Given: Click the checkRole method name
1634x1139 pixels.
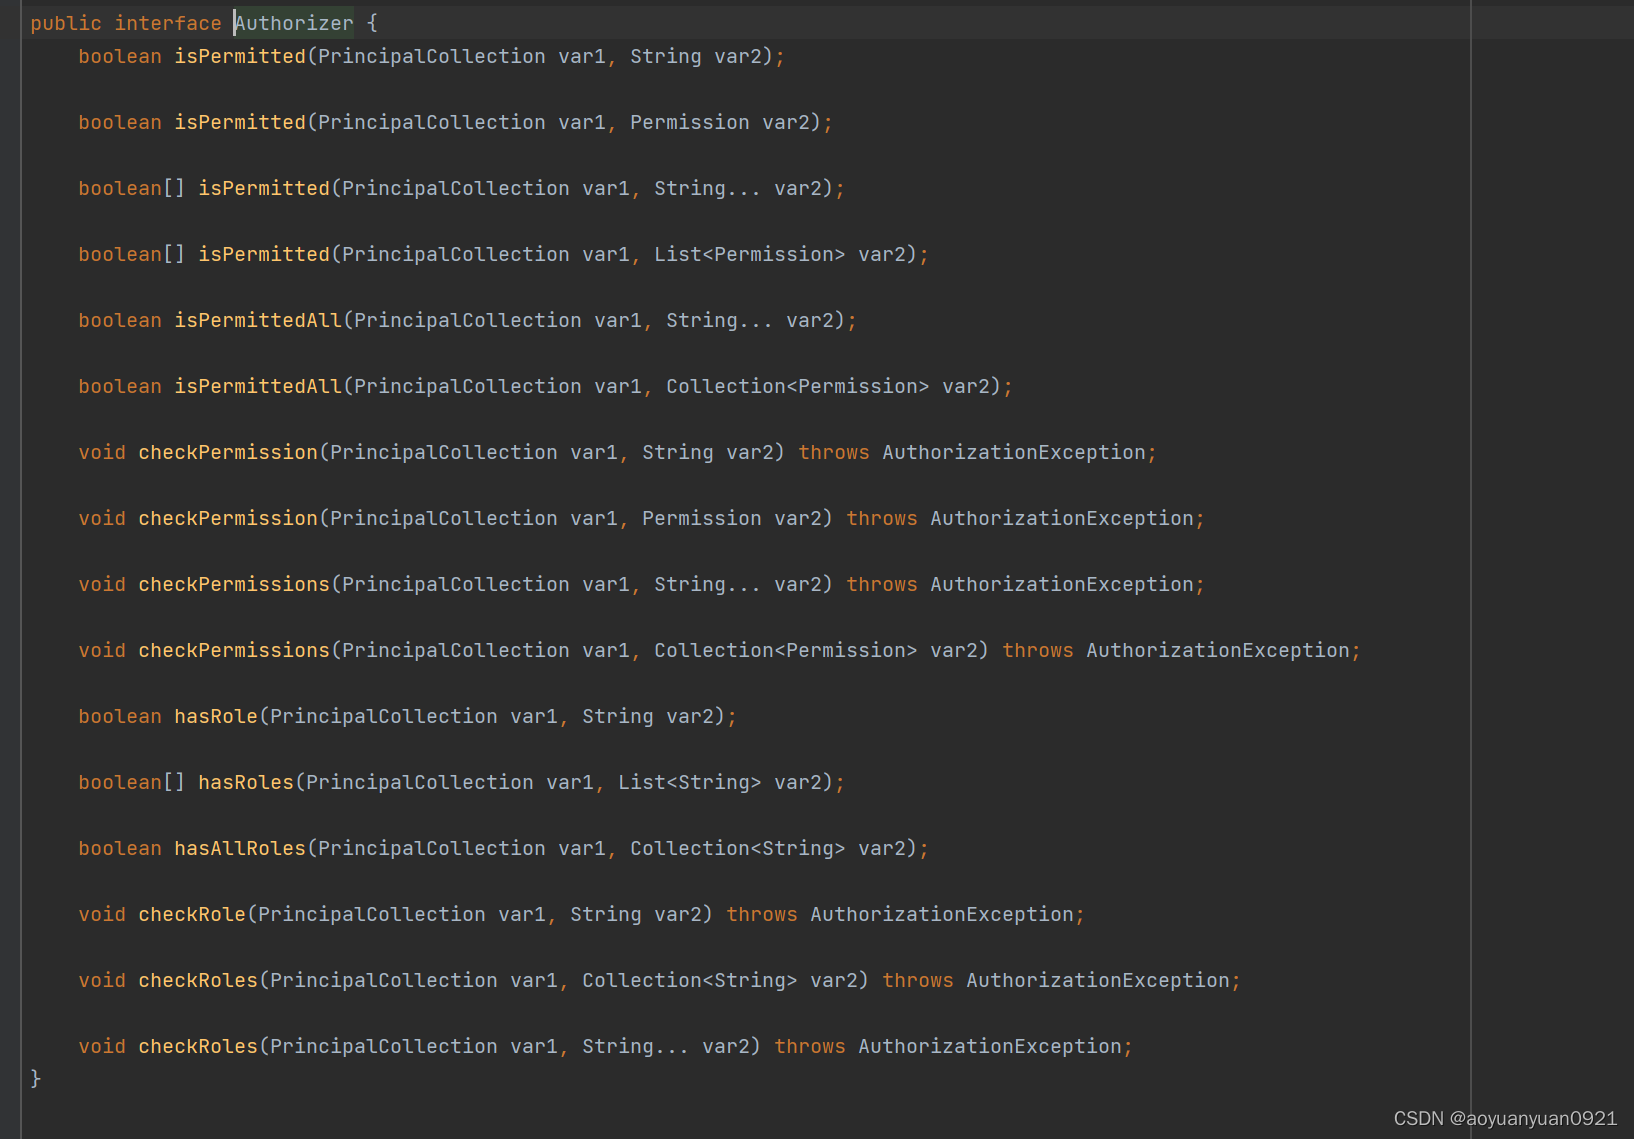Looking at the screenshot, I should pyautogui.click(x=192, y=914).
